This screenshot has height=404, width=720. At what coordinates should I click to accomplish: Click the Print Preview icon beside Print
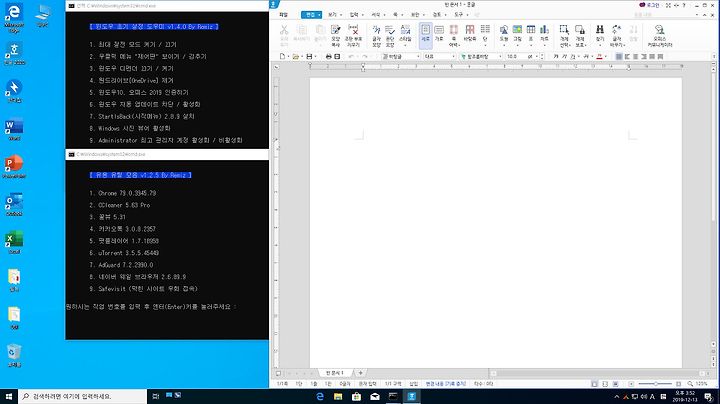point(337,56)
